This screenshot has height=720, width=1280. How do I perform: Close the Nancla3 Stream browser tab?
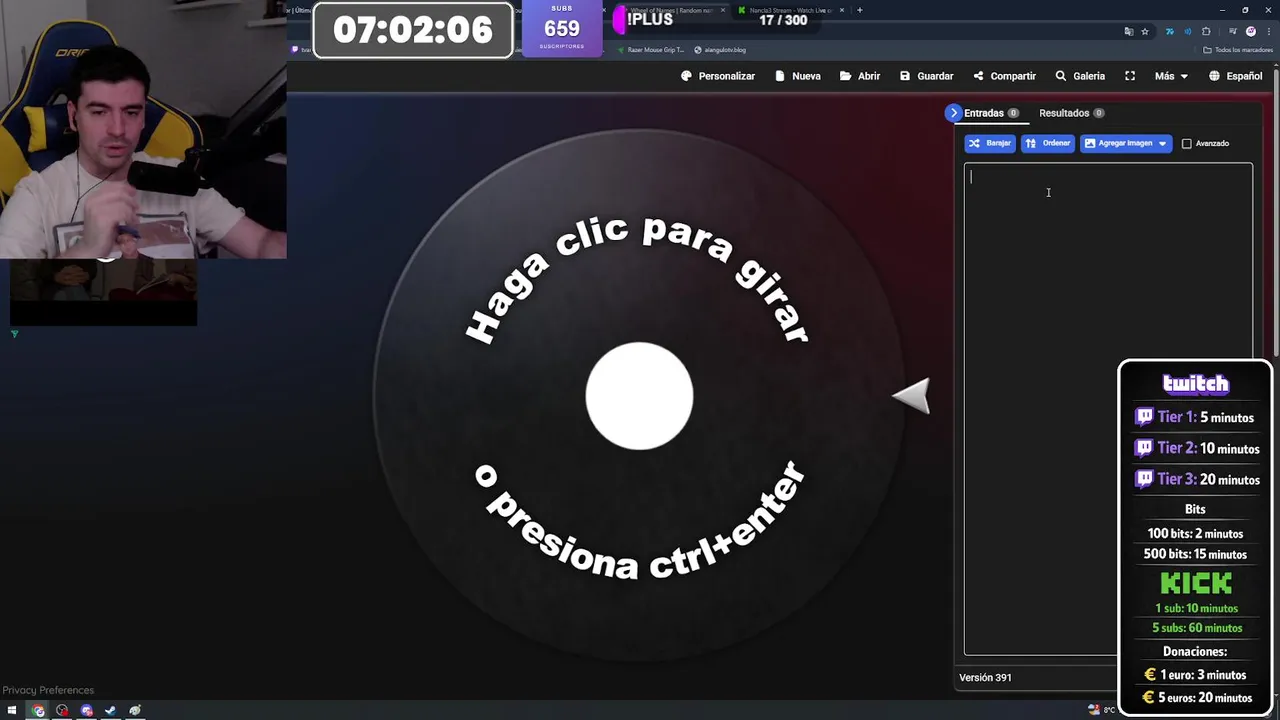pyautogui.click(x=842, y=10)
